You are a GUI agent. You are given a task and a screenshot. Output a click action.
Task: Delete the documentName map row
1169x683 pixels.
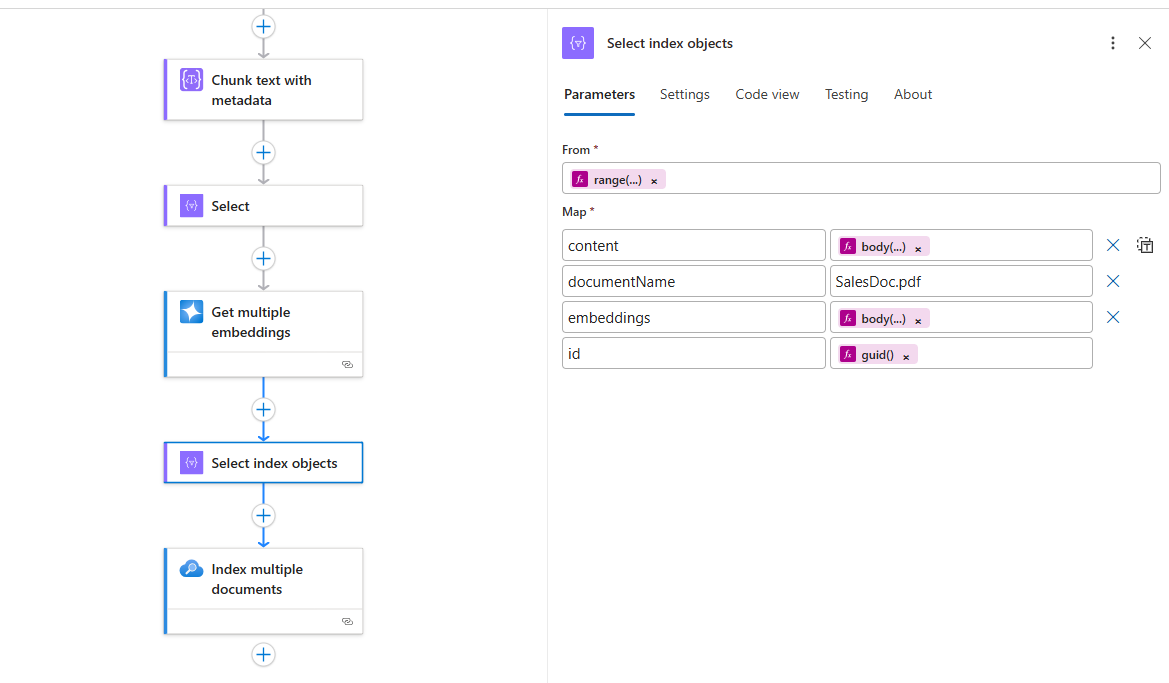(1113, 281)
